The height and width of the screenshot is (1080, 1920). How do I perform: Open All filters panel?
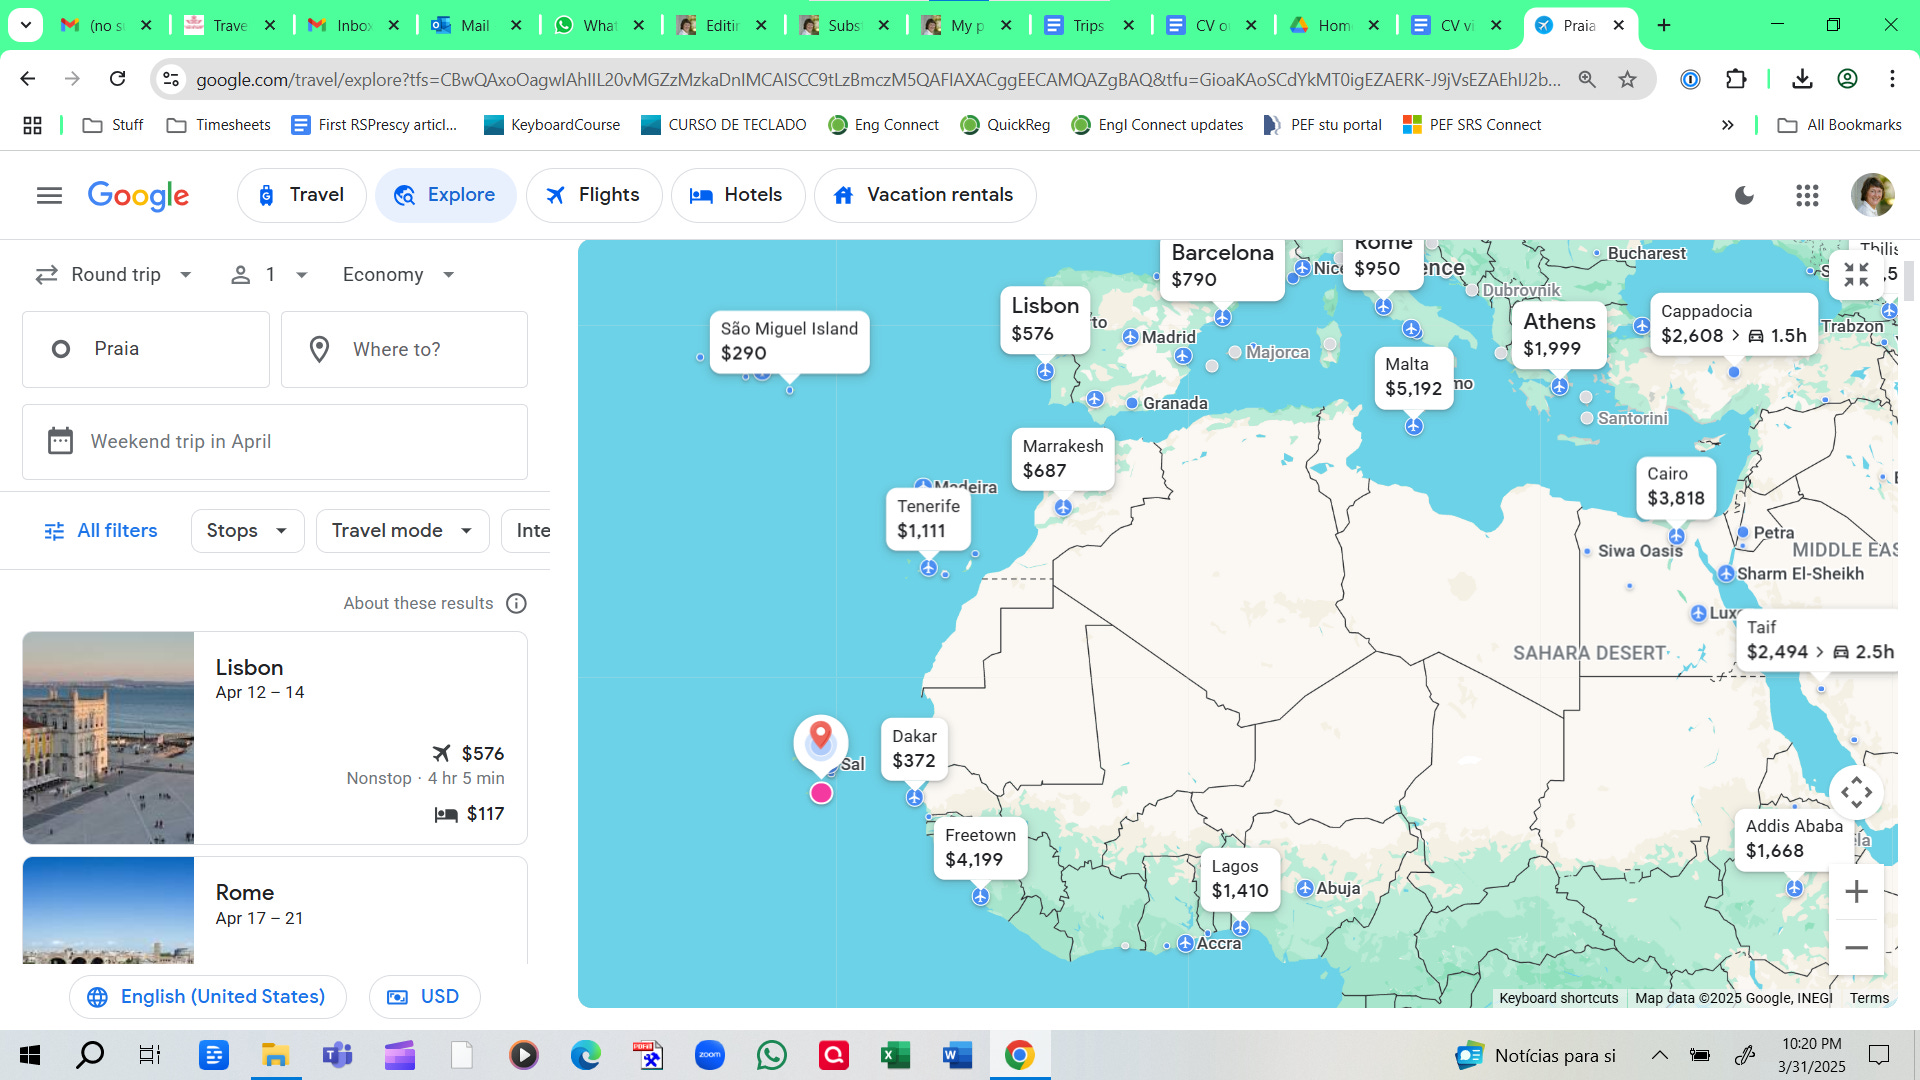101,530
